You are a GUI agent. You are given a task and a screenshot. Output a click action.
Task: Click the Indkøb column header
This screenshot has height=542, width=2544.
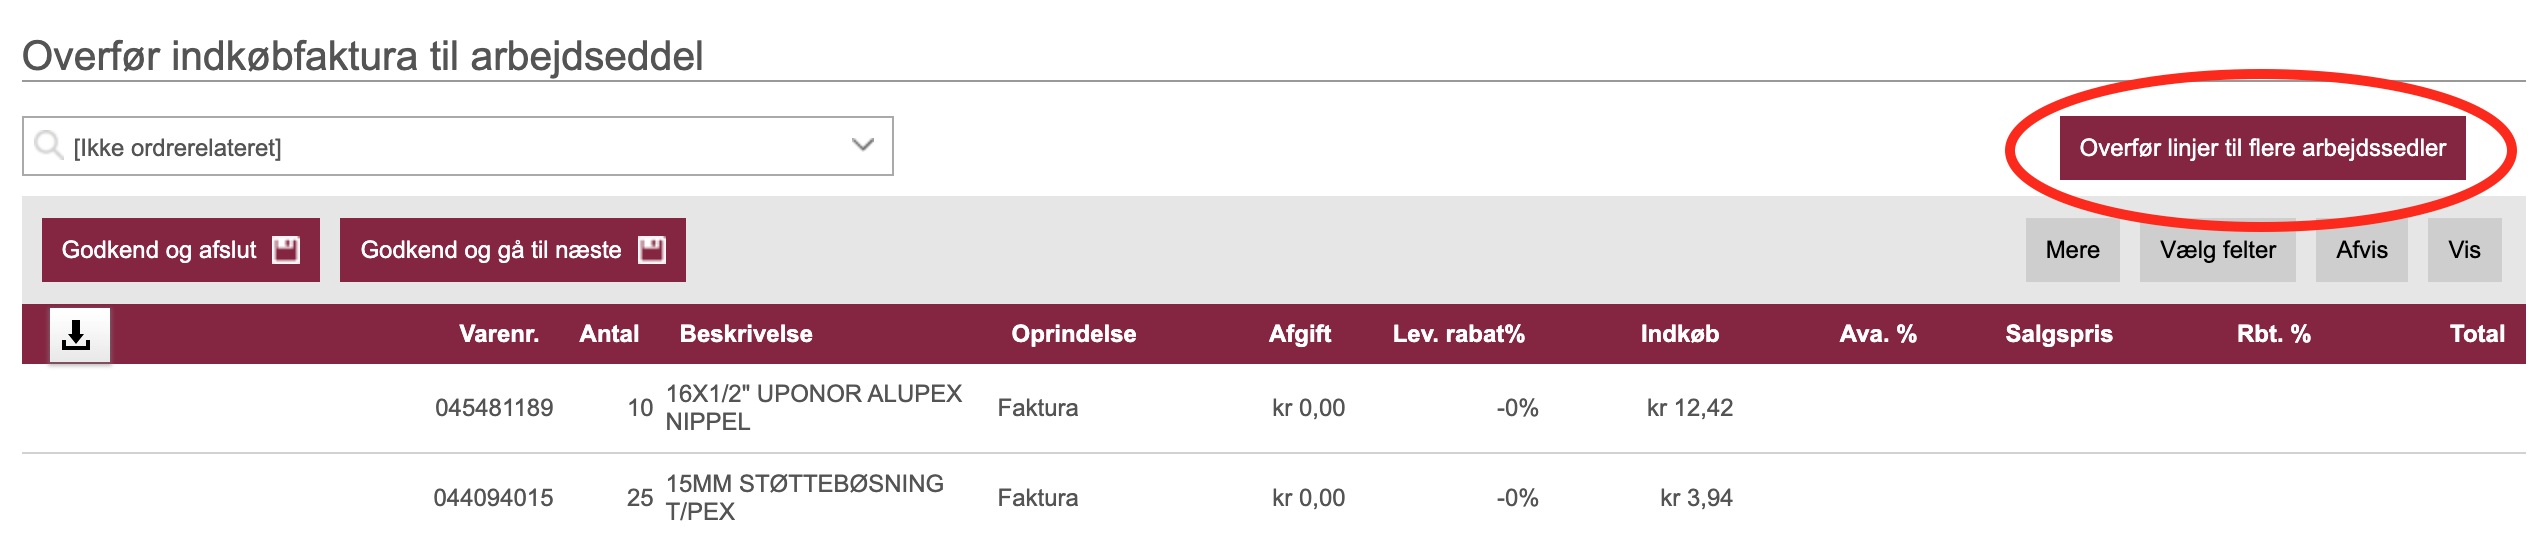[x=1680, y=334]
